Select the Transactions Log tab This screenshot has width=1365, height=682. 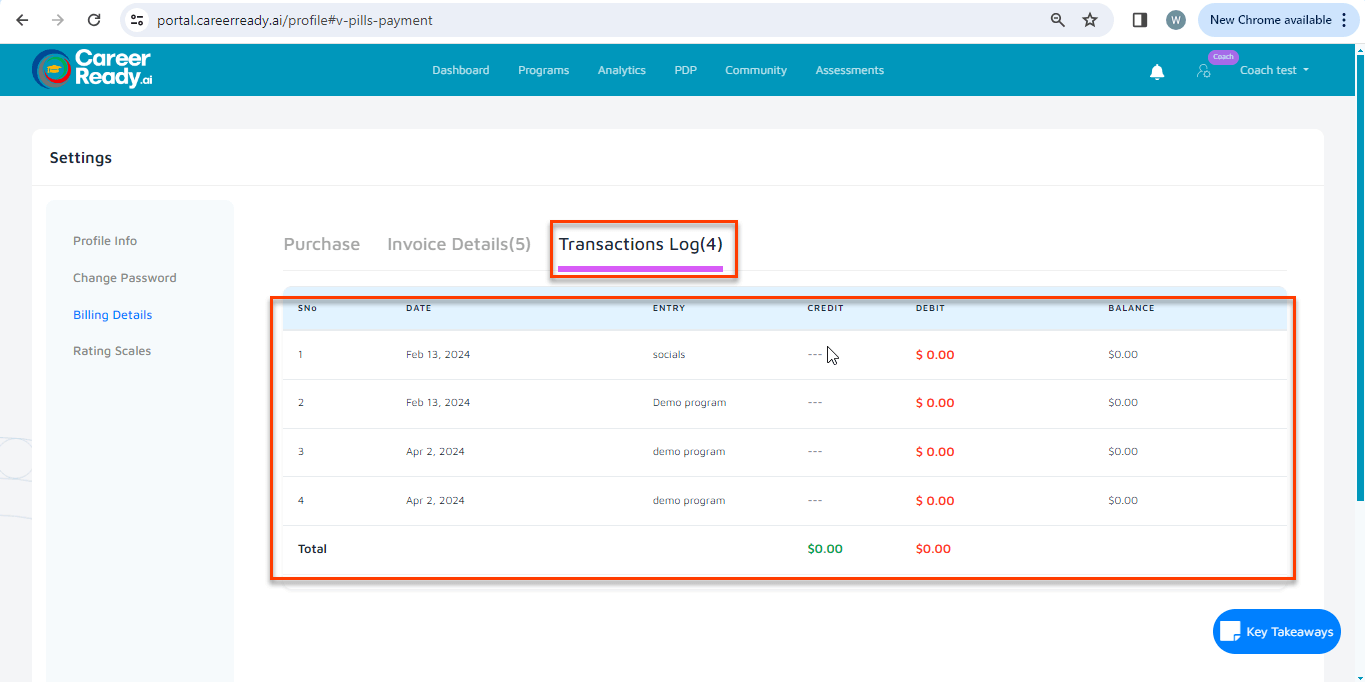[640, 244]
